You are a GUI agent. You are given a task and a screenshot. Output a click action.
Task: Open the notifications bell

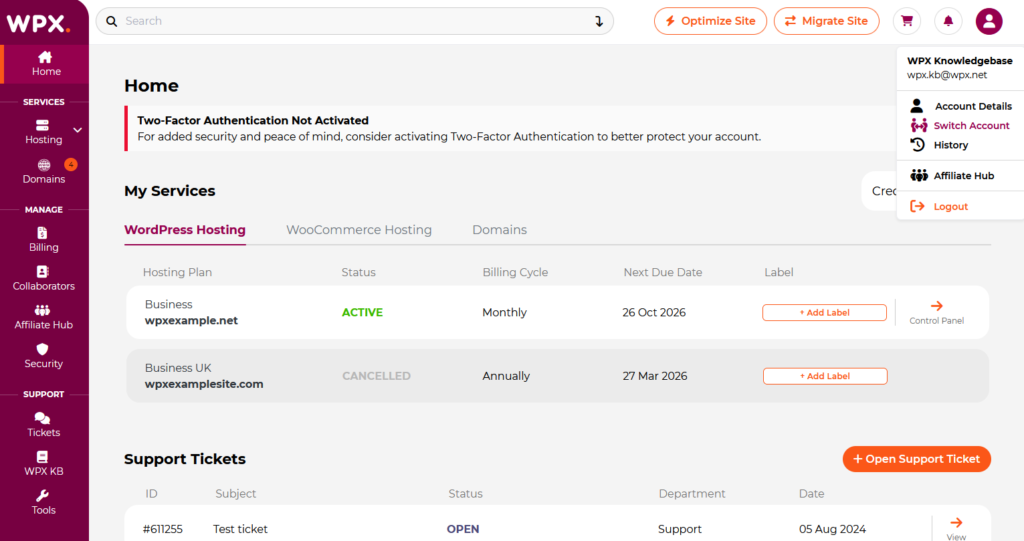(948, 22)
